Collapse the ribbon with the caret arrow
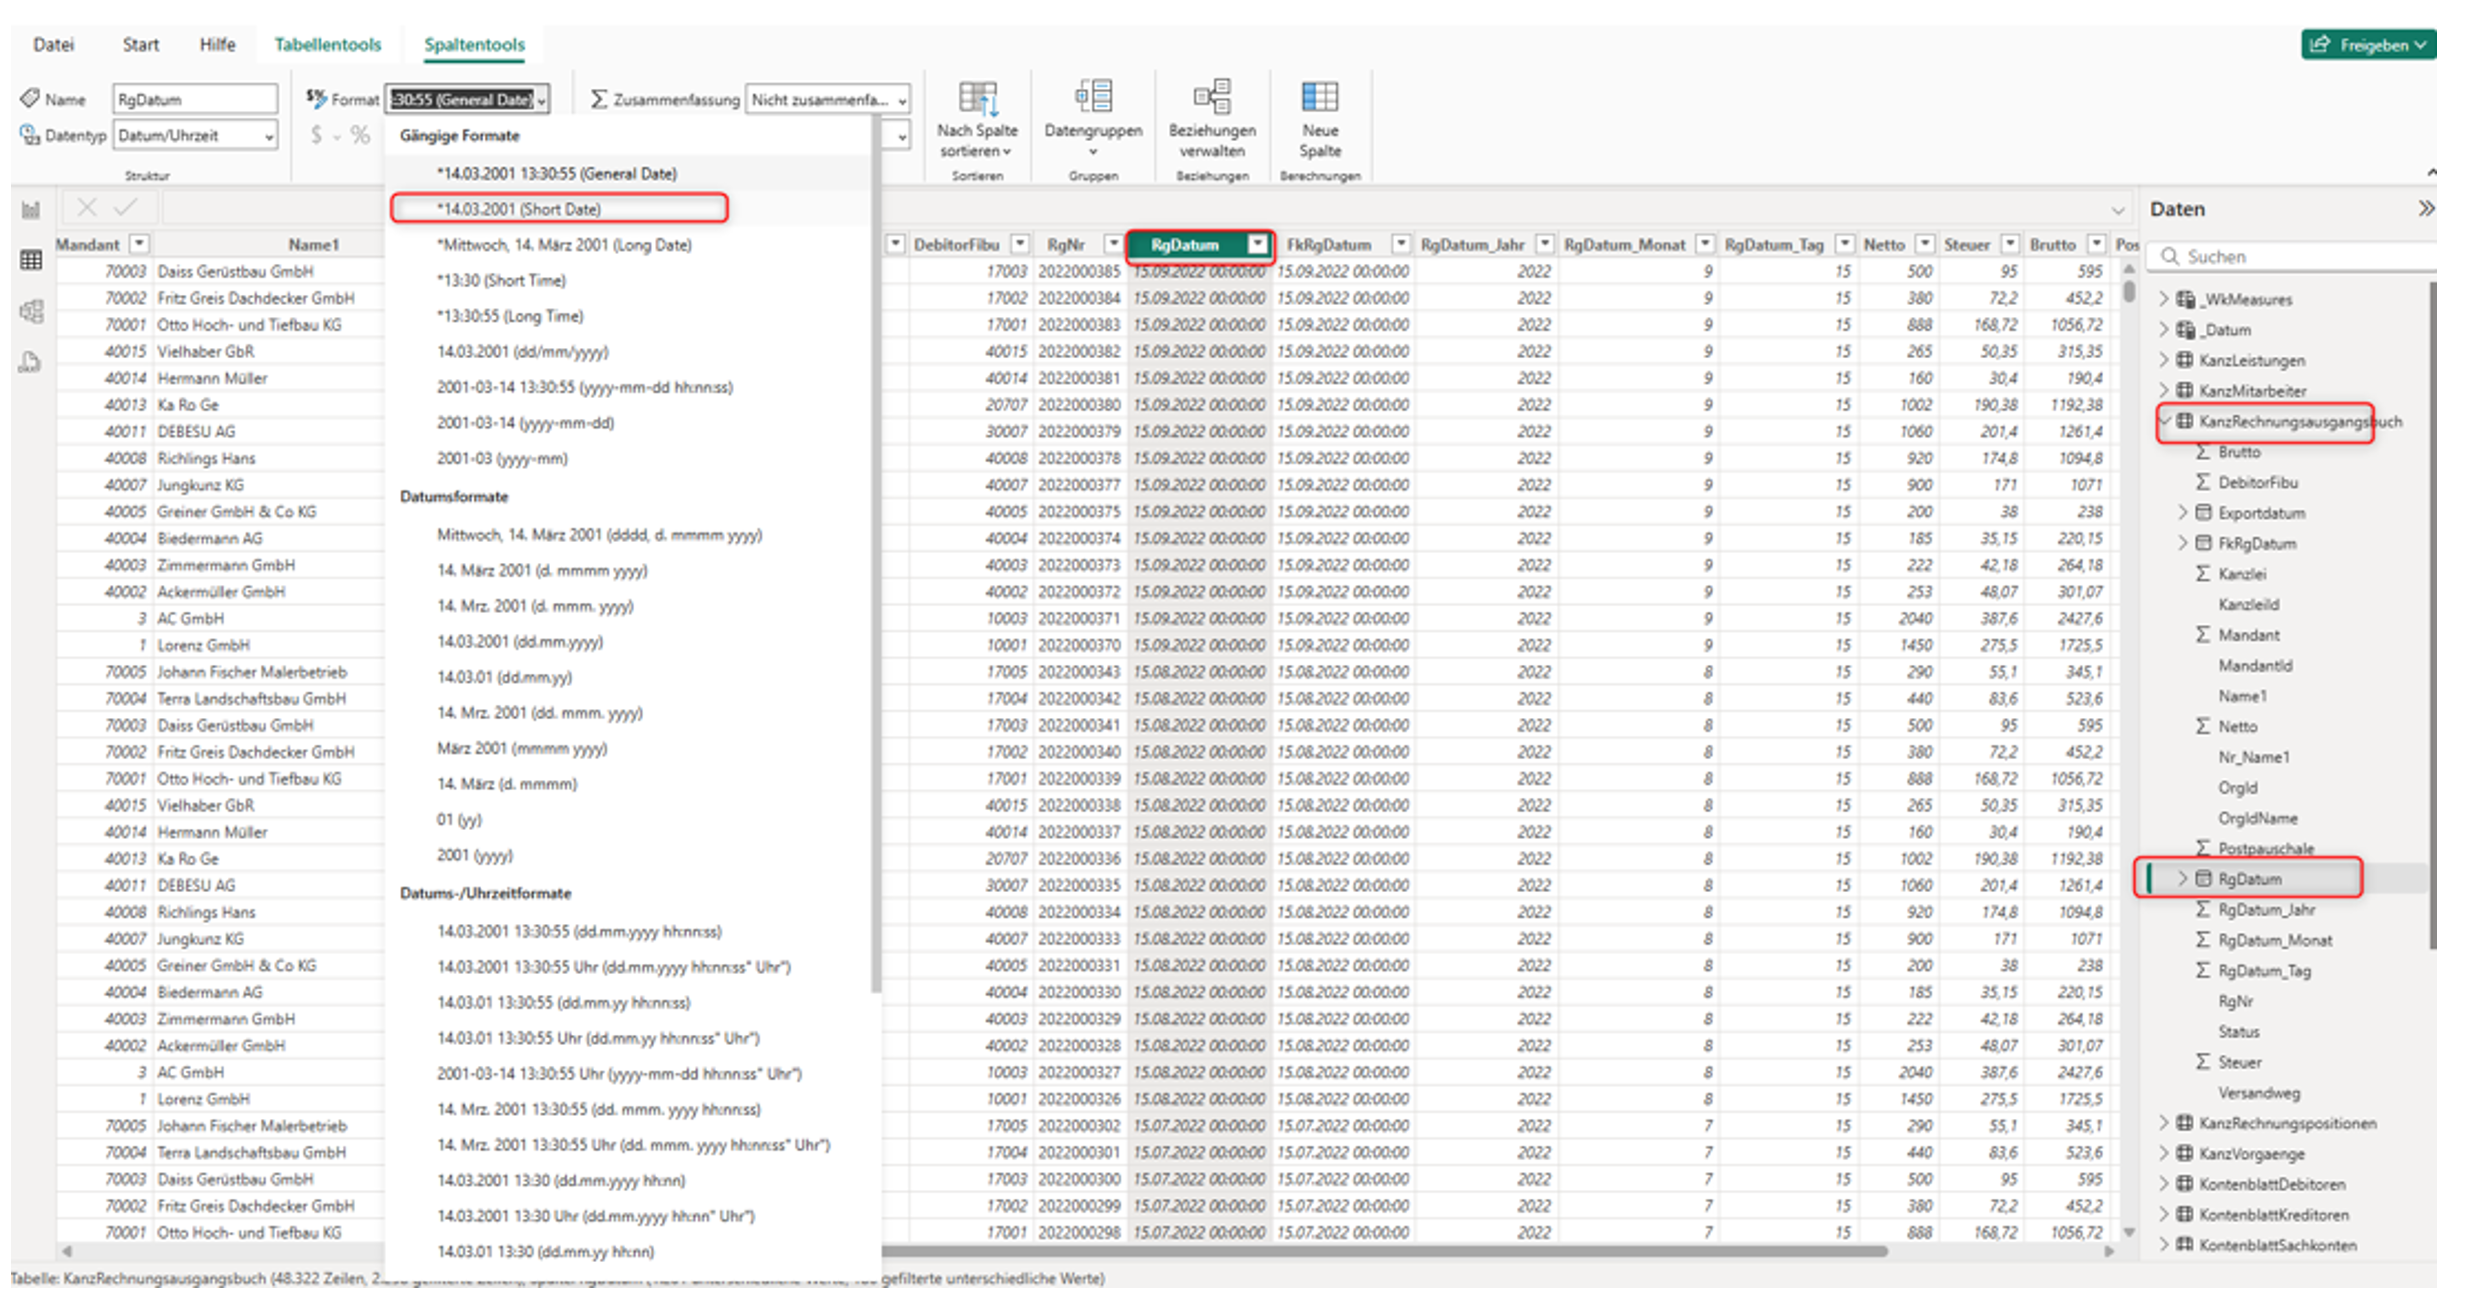This screenshot has height=1316, width=2469. pyautogui.click(x=2431, y=172)
